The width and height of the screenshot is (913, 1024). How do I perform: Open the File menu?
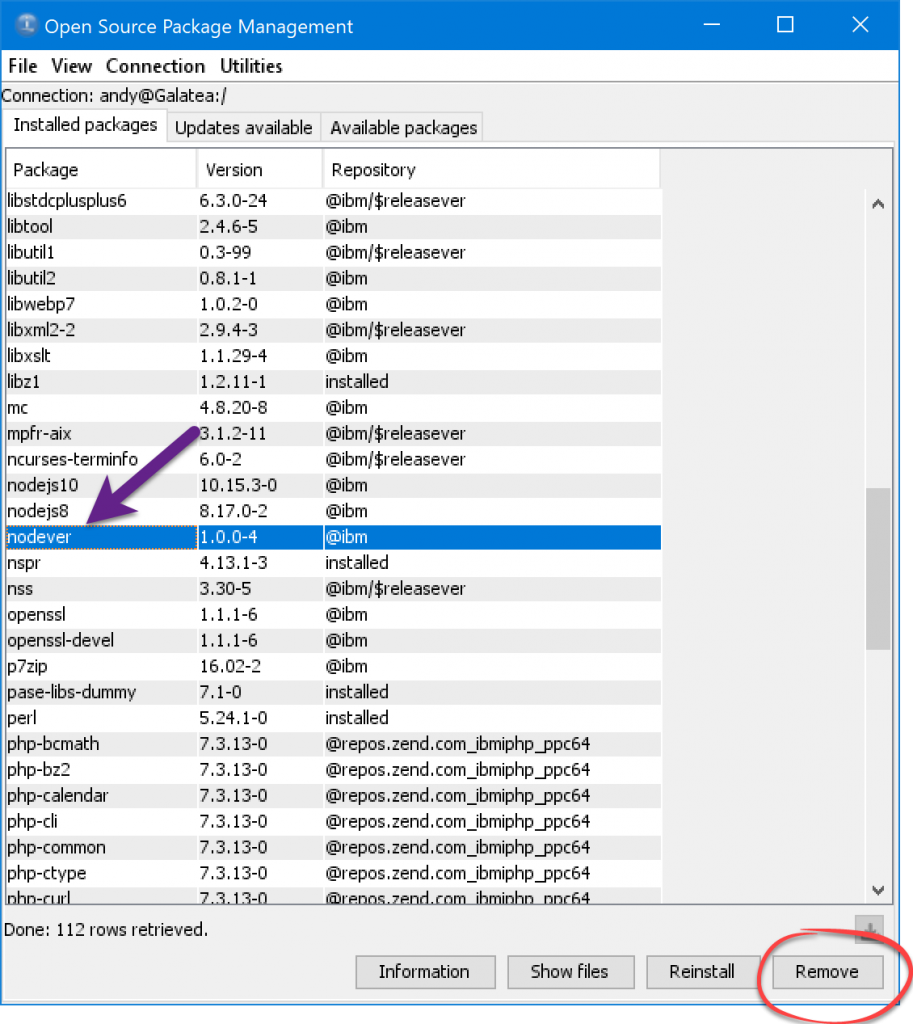22,66
